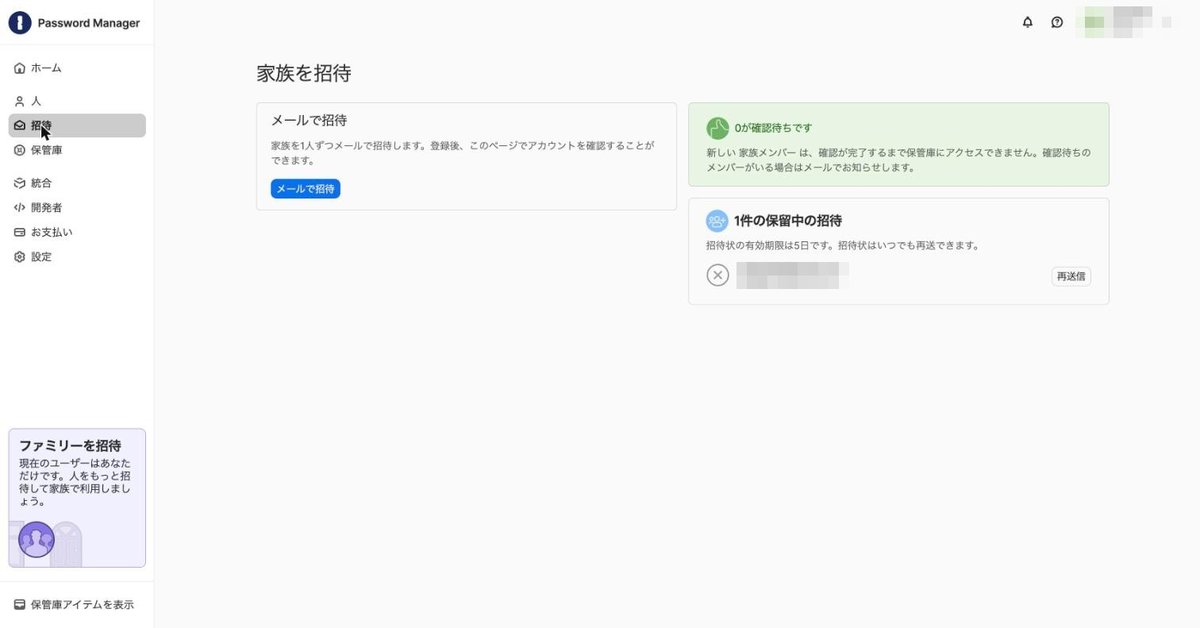
Task: Go to ホーム in the sidebar
Action: tap(77, 68)
